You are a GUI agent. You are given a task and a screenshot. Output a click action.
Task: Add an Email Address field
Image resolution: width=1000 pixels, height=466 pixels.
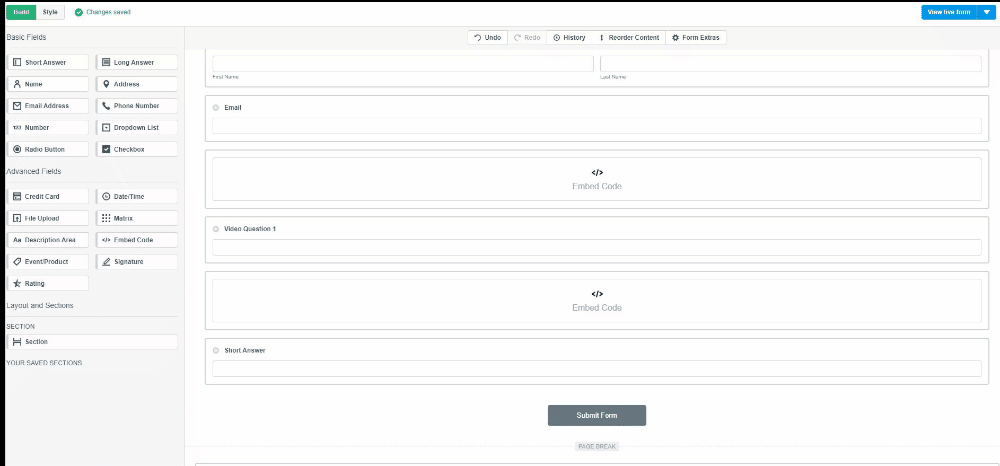(x=47, y=106)
